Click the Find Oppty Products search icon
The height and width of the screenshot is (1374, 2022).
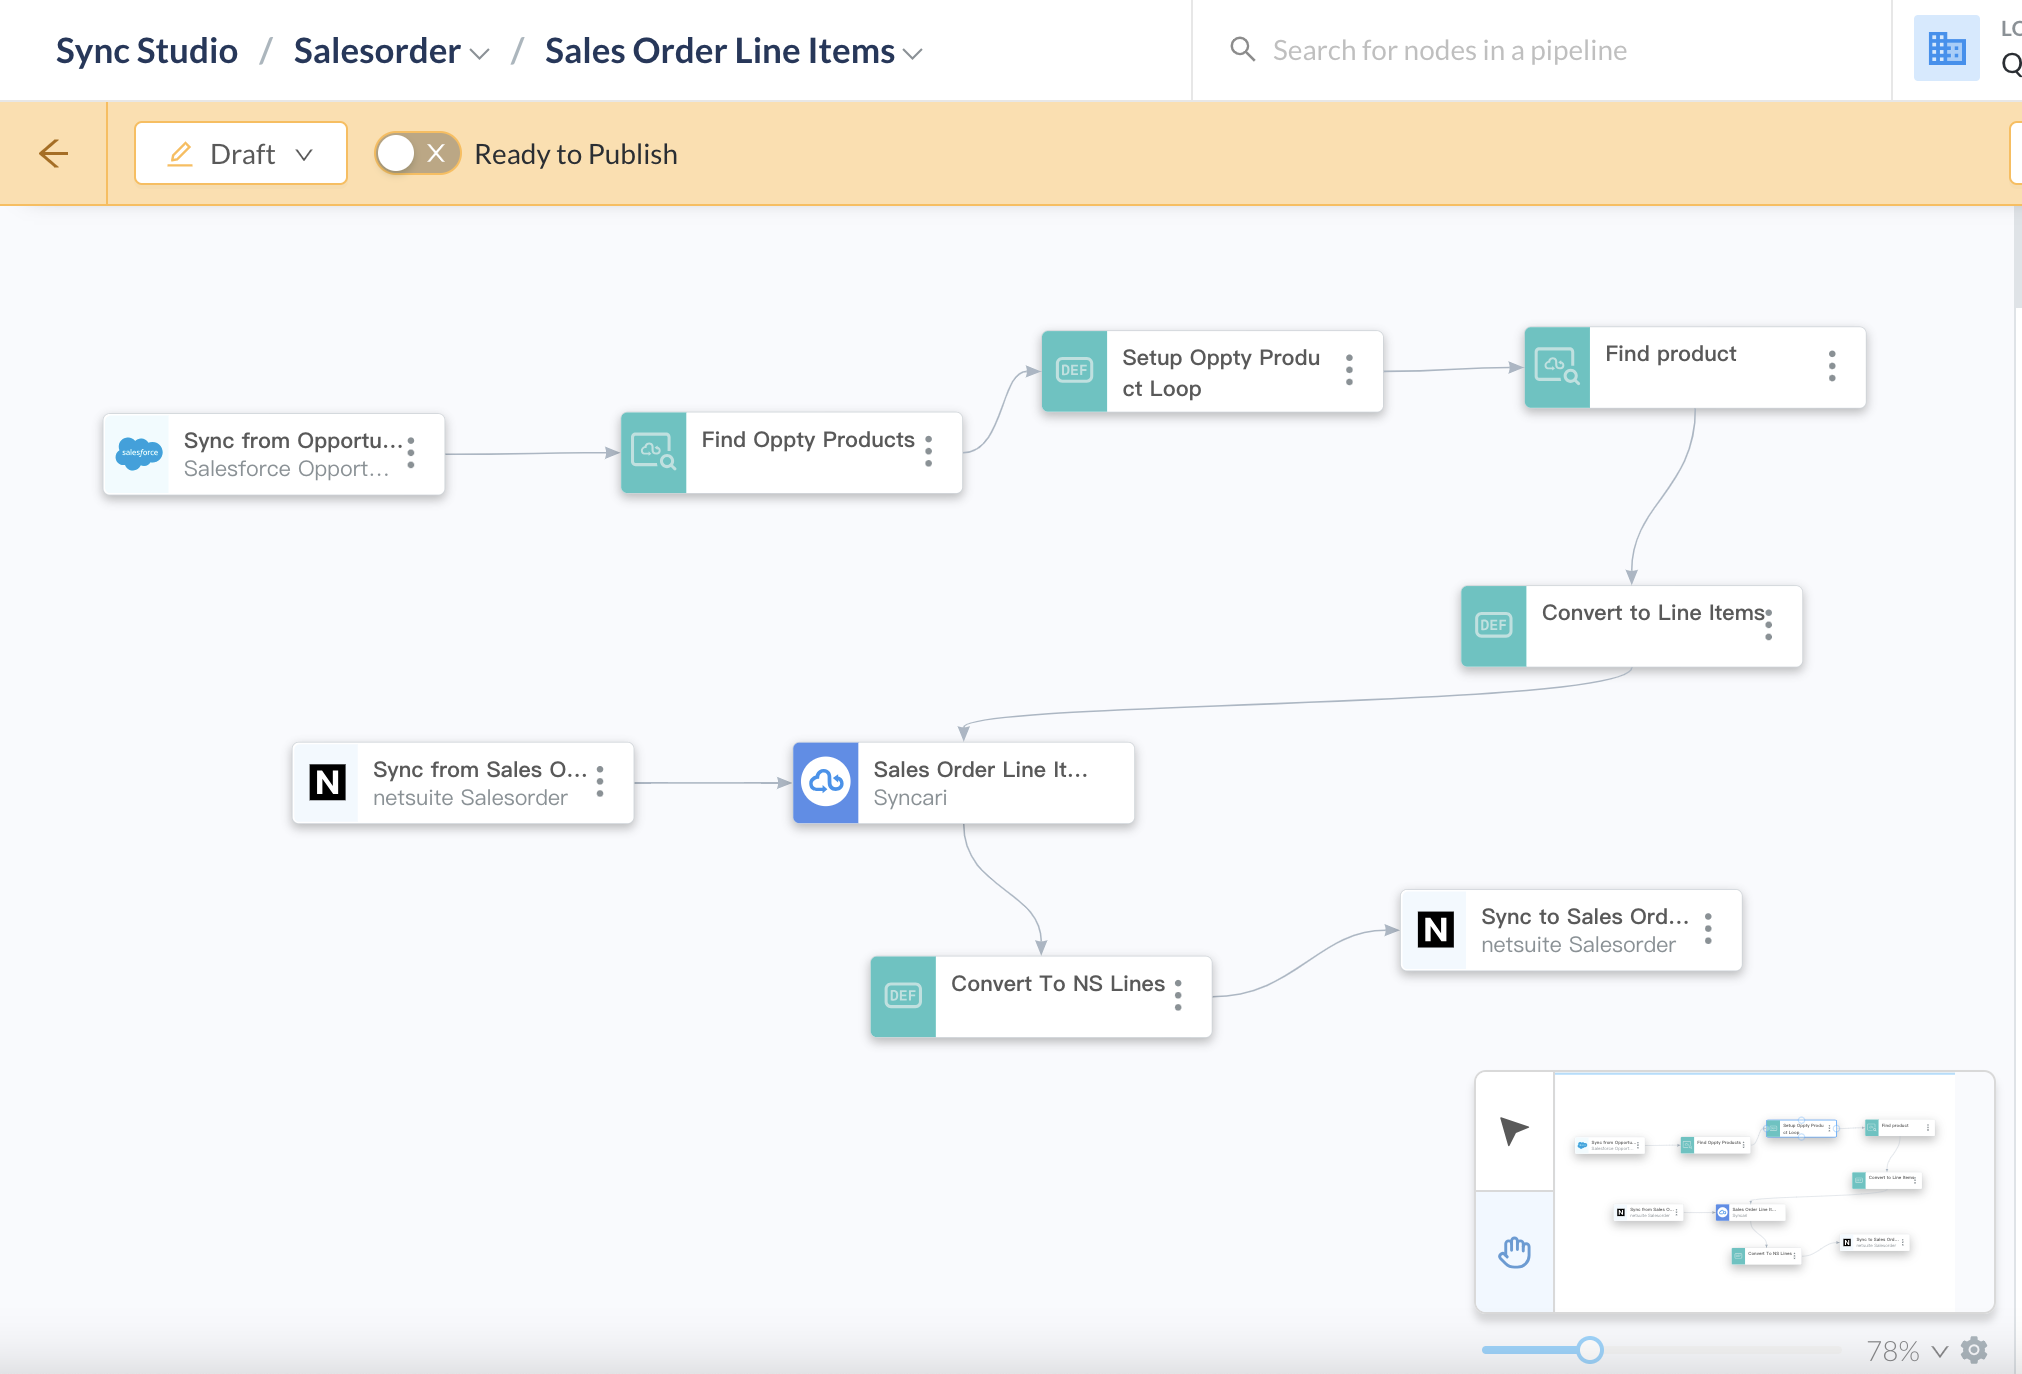654,452
